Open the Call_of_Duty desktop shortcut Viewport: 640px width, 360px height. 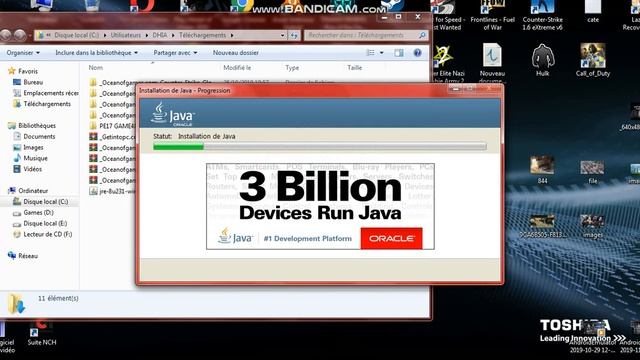[593, 60]
